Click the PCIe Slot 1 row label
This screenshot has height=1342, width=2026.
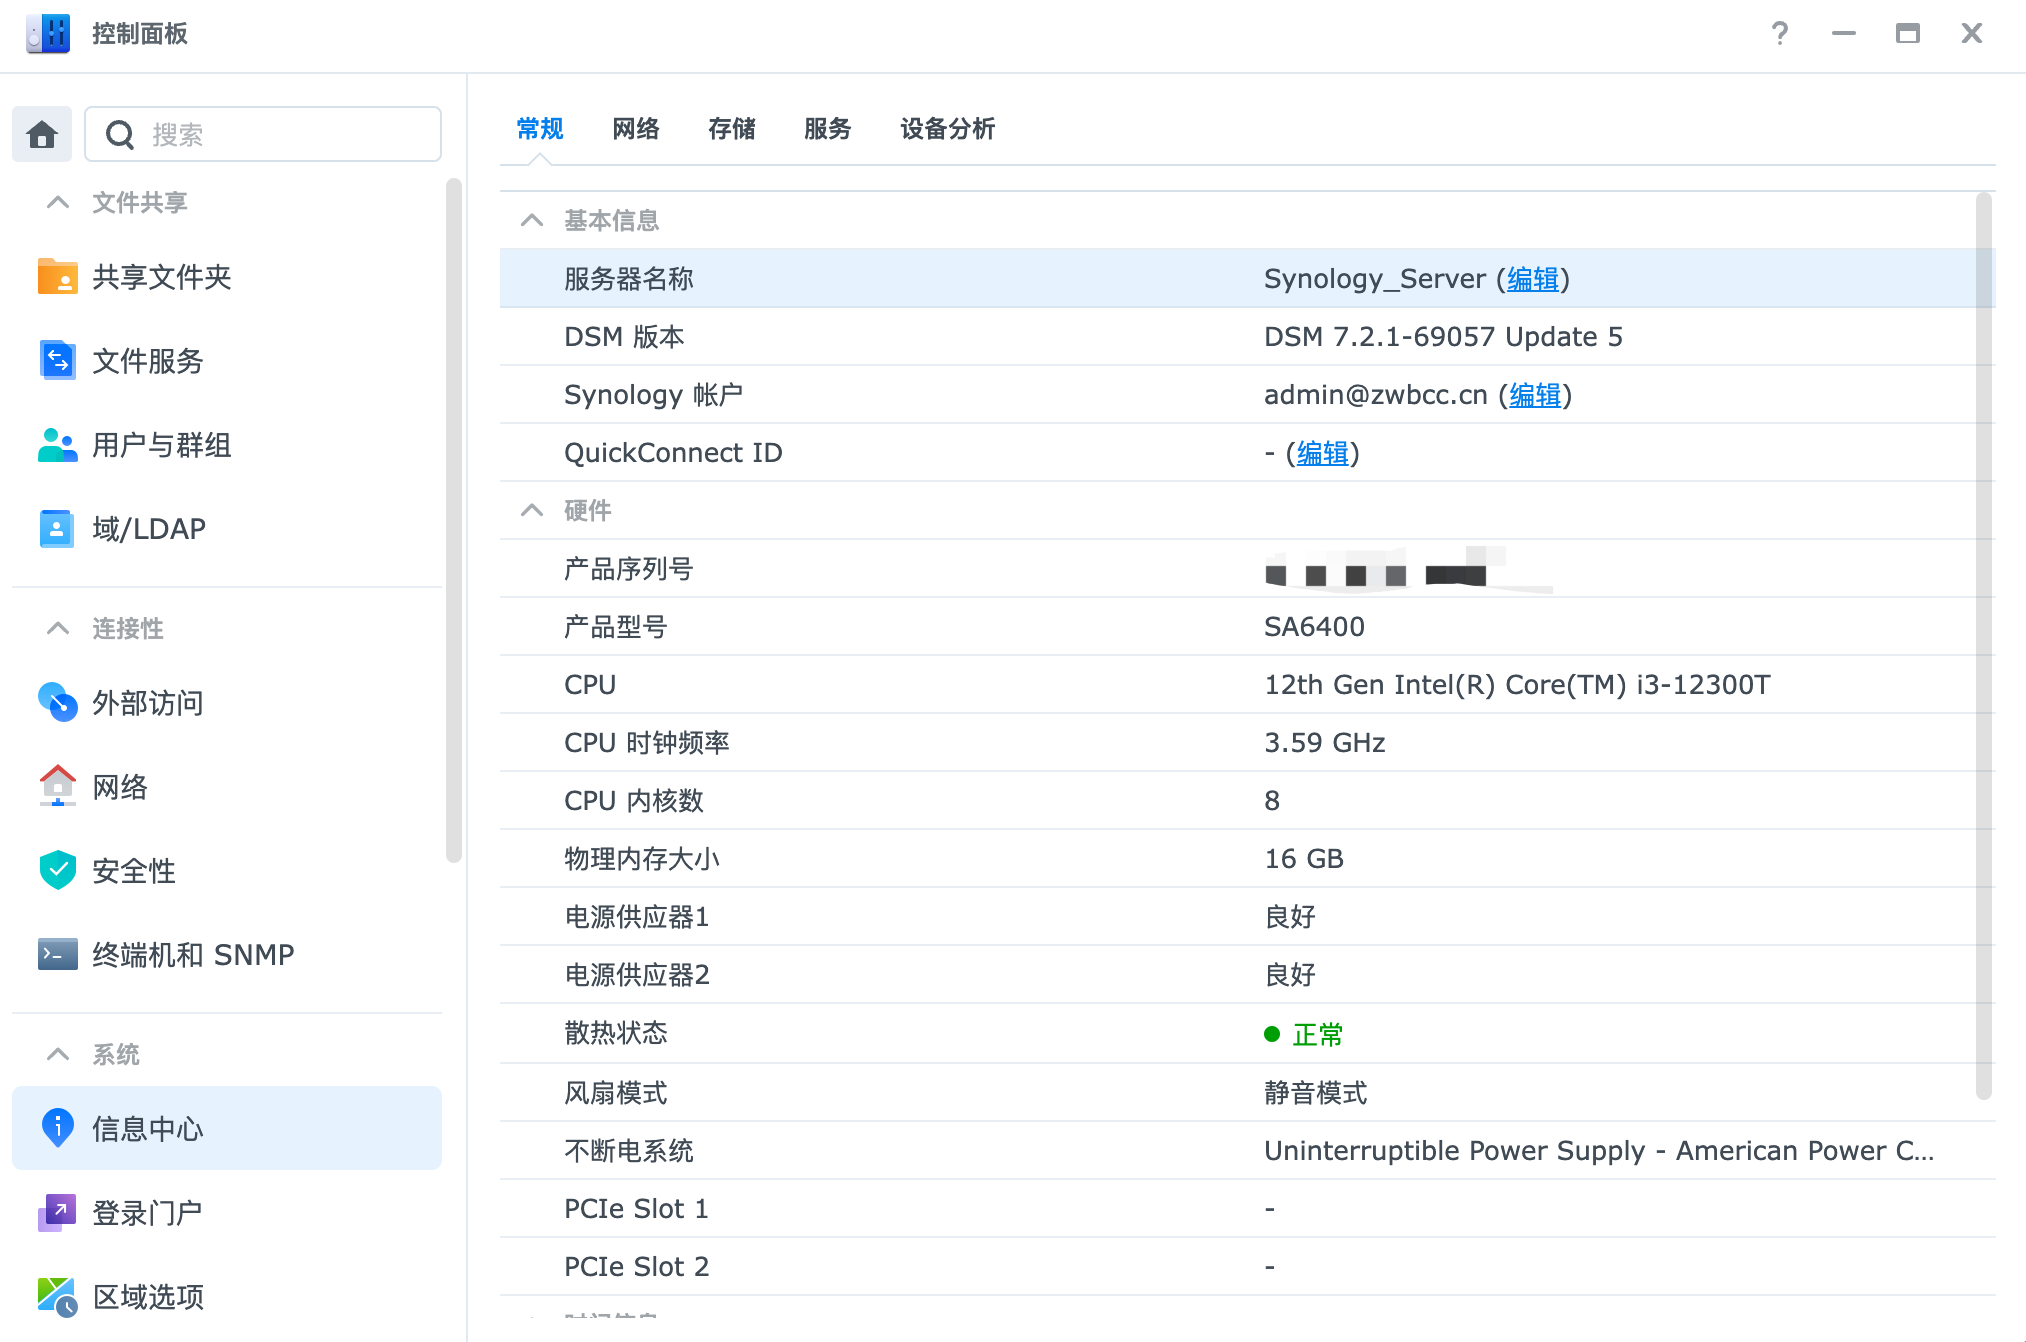pos(636,1209)
